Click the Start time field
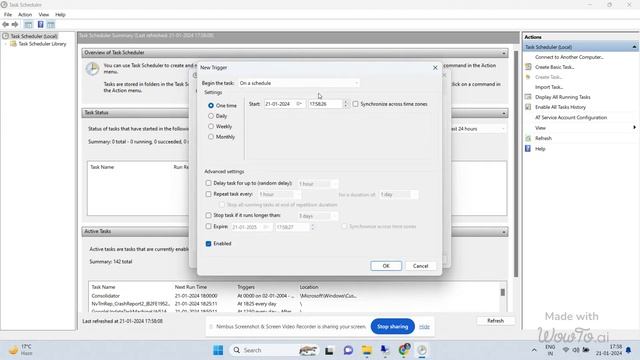The width and height of the screenshot is (640, 360). (325, 104)
